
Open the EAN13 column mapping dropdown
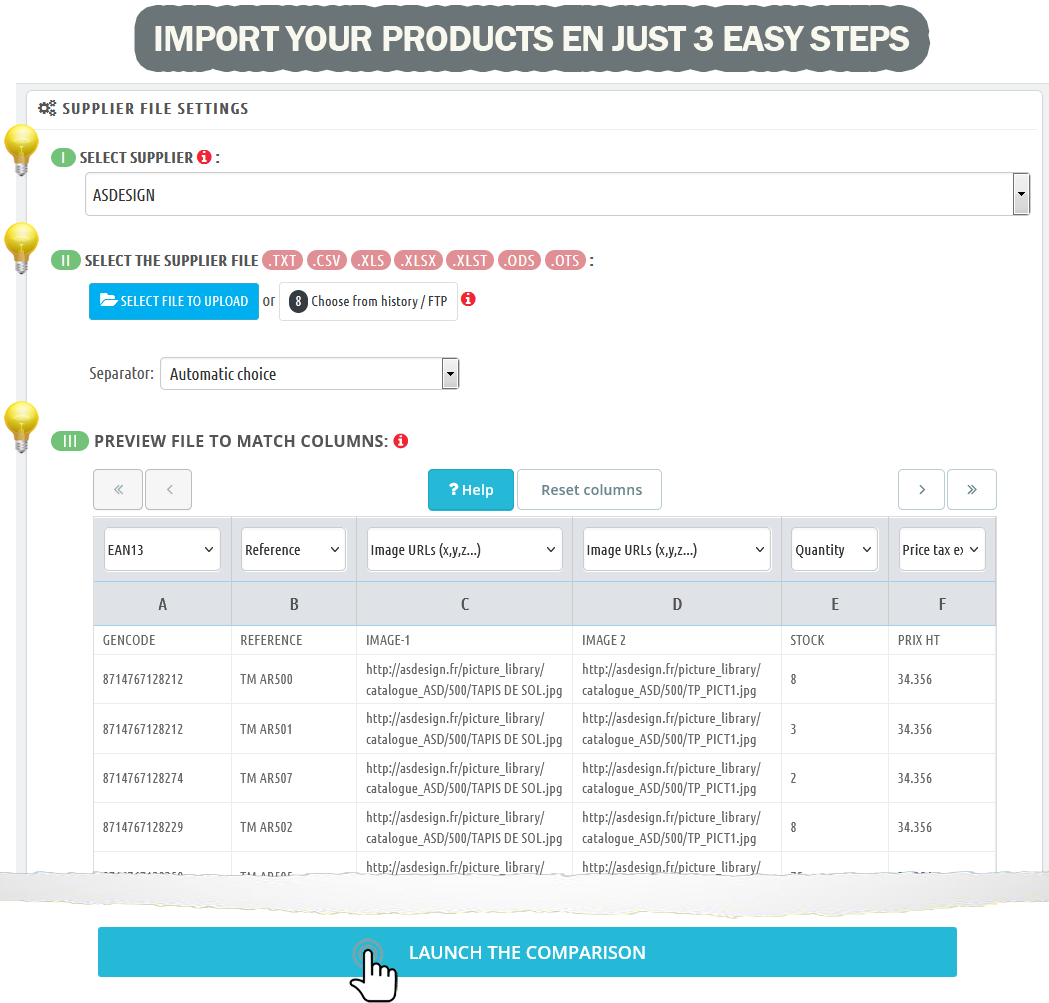pyautogui.click(x=162, y=550)
